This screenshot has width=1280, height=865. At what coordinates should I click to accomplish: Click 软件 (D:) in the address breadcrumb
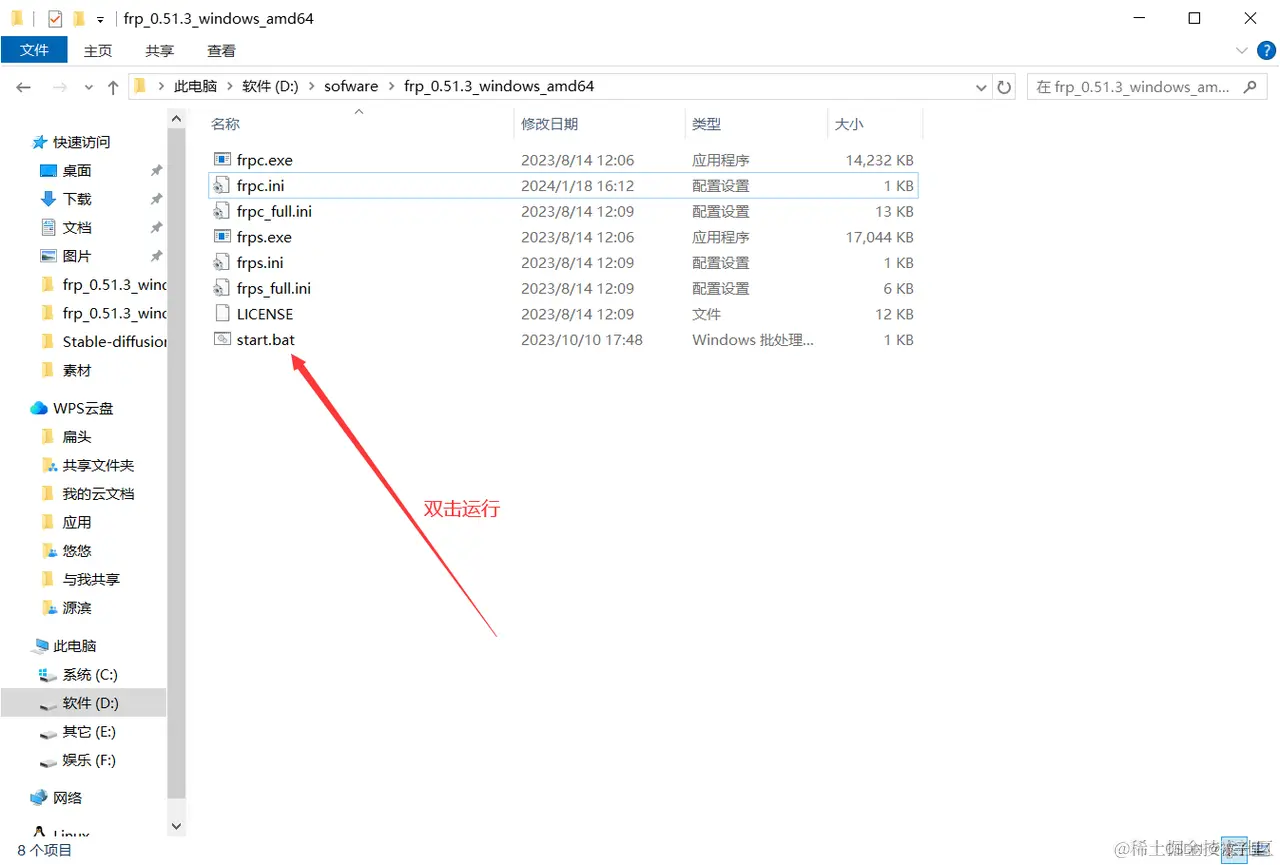[270, 87]
